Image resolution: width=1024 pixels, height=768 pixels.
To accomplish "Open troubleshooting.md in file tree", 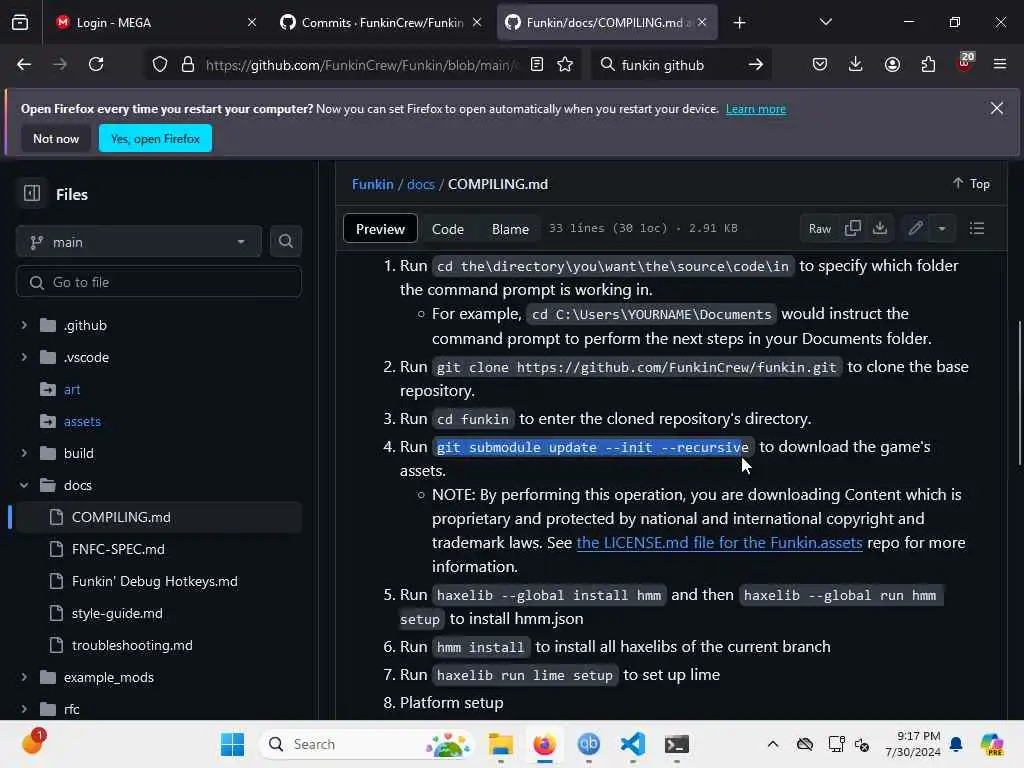I will coord(132,645).
